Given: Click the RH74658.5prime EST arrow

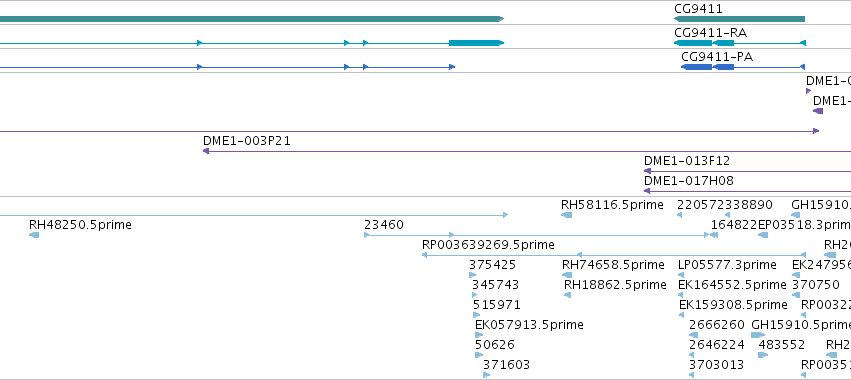Looking at the screenshot, I should coord(567,275).
